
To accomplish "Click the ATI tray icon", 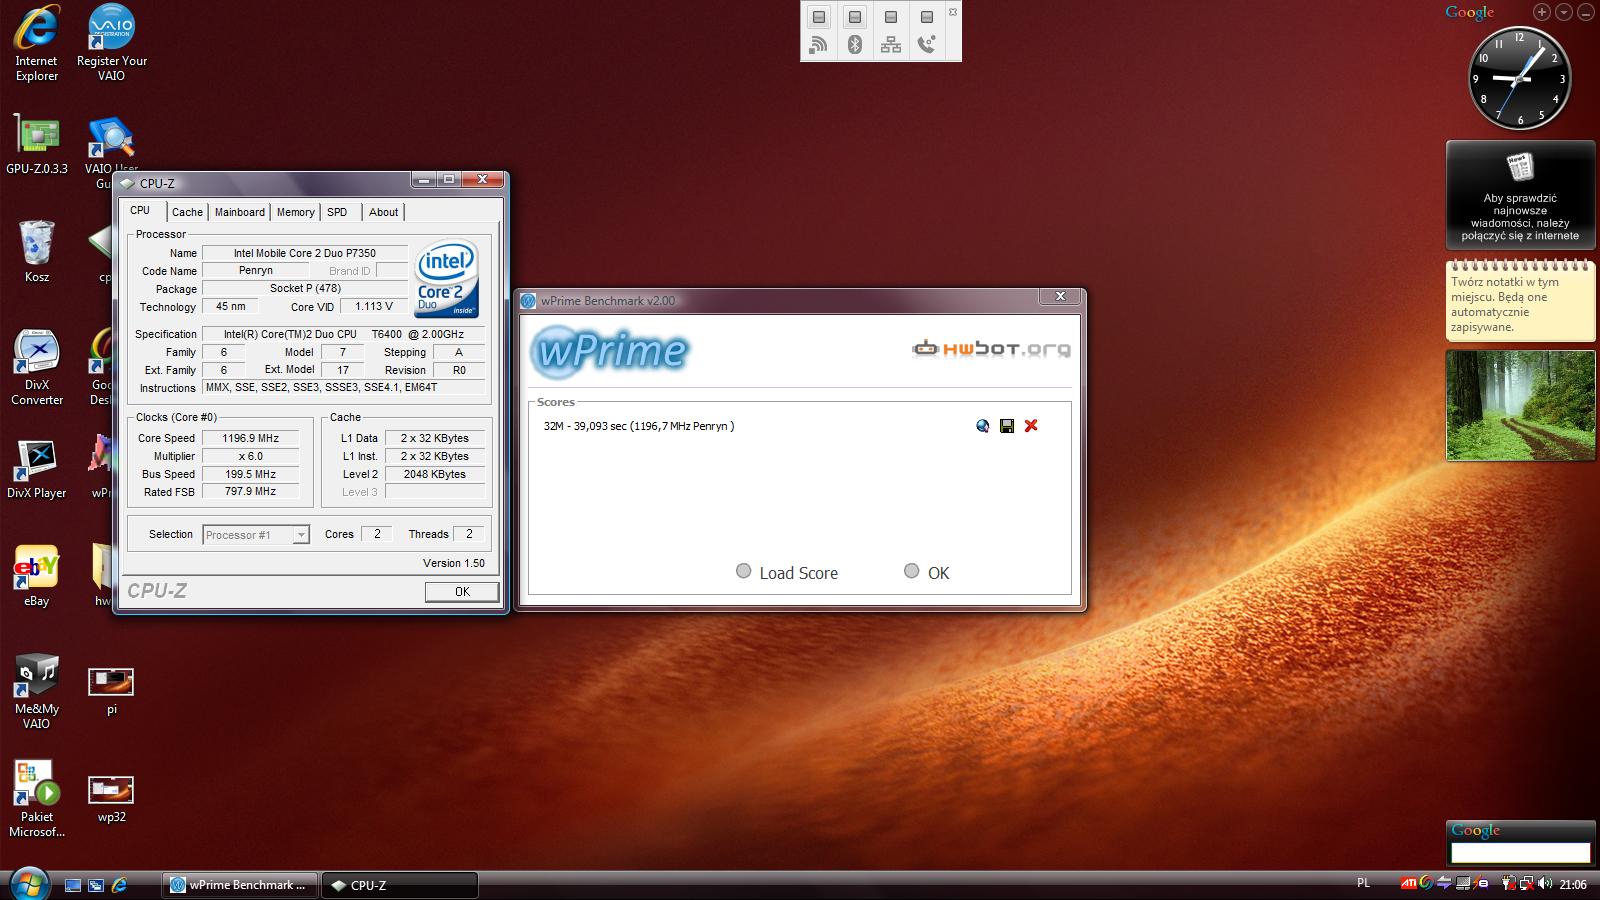I will (x=1408, y=884).
